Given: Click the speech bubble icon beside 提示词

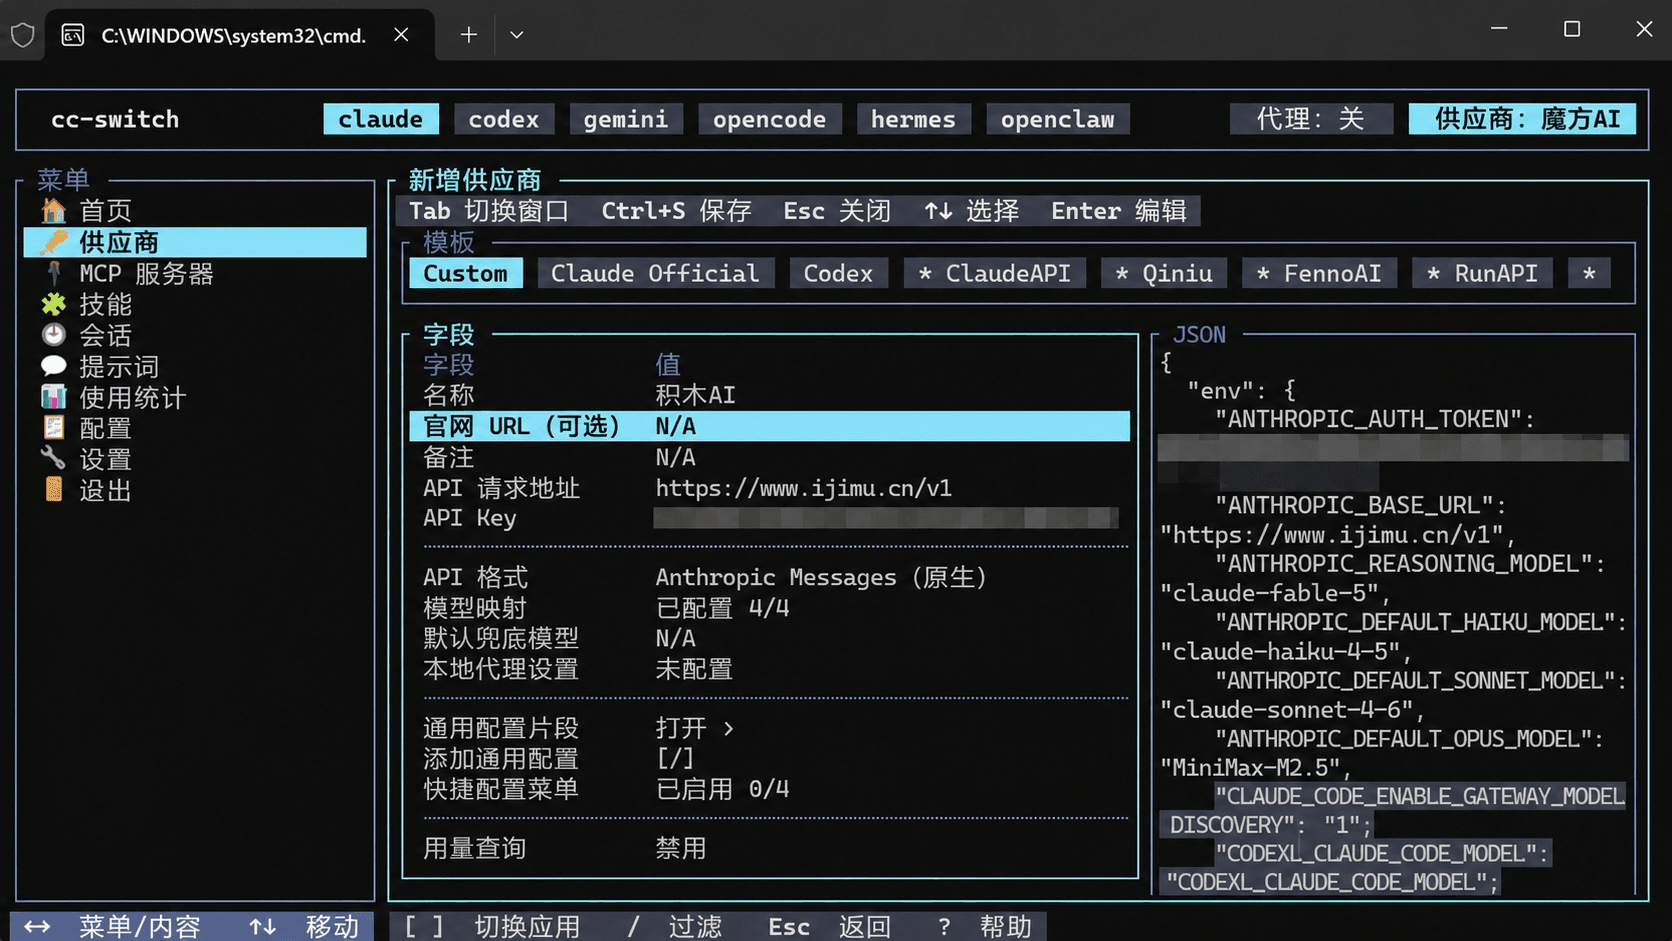Looking at the screenshot, I should [x=54, y=366].
